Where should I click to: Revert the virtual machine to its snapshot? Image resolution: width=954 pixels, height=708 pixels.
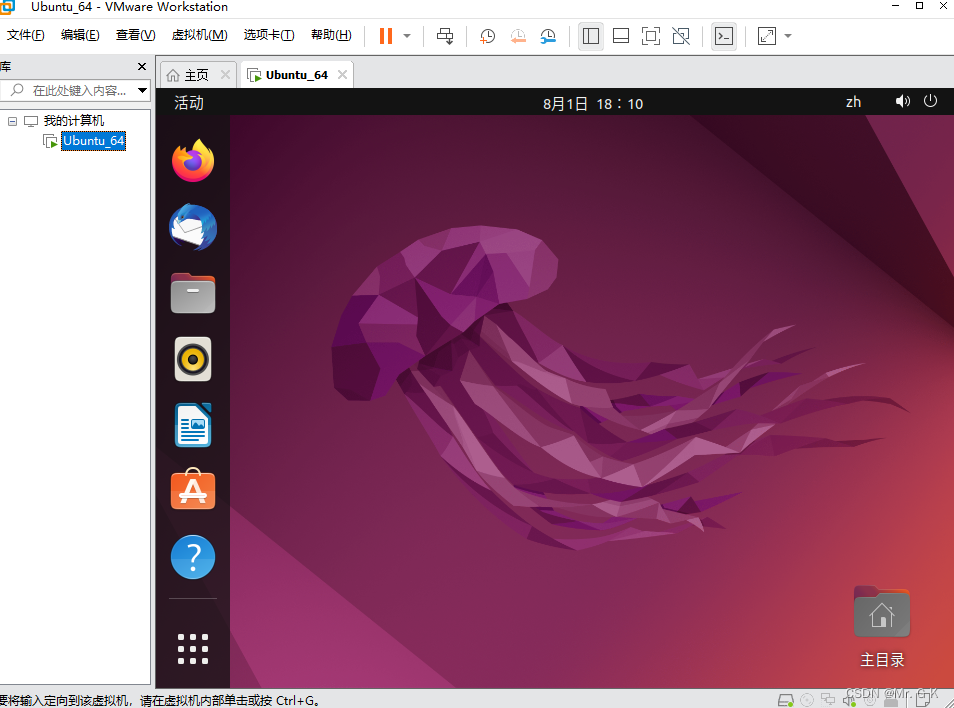click(x=518, y=36)
